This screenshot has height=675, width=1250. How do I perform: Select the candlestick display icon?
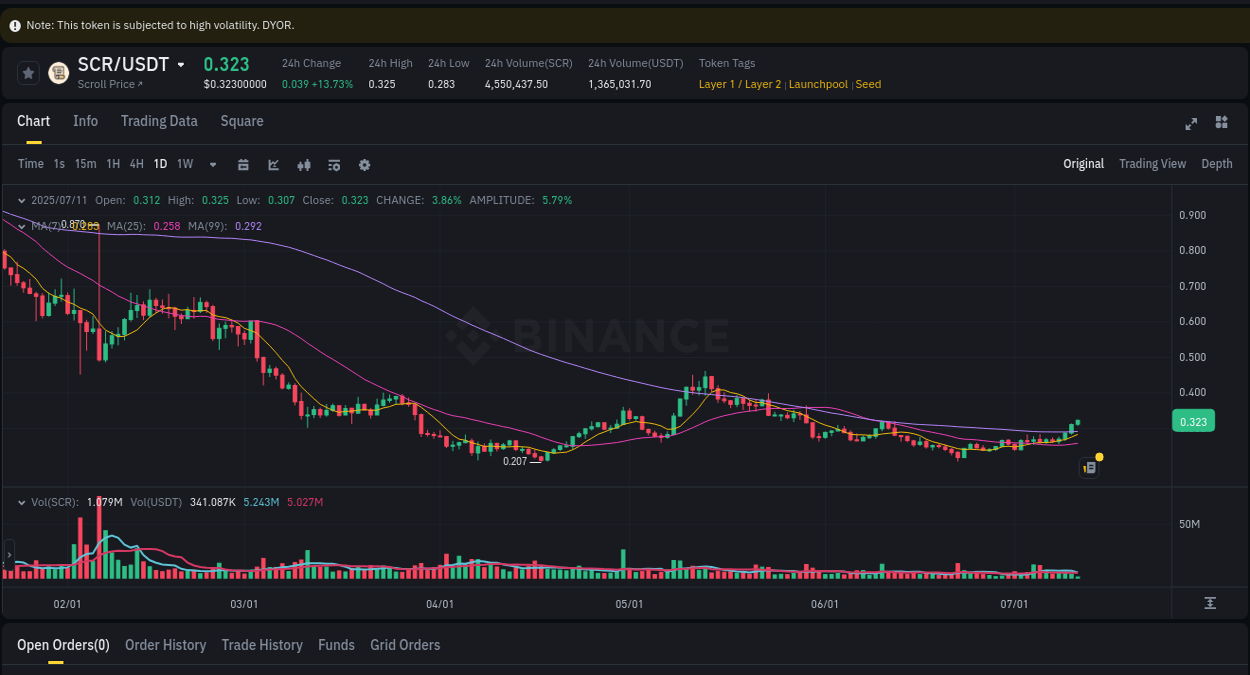pos(304,164)
